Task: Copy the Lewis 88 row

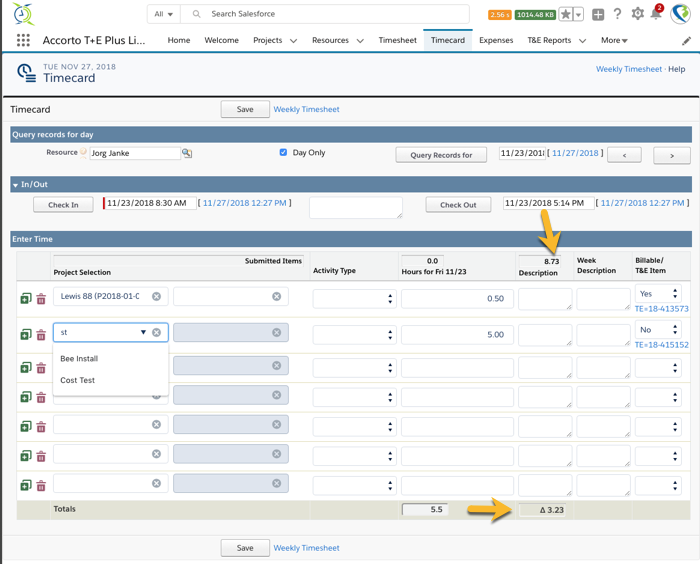Action: (x=26, y=298)
